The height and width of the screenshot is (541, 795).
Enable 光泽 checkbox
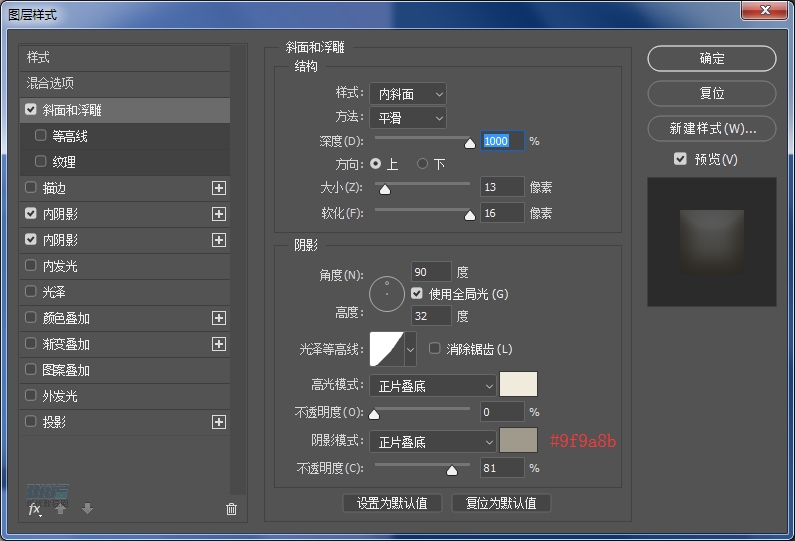pyautogui.click(x=31, y=292)
